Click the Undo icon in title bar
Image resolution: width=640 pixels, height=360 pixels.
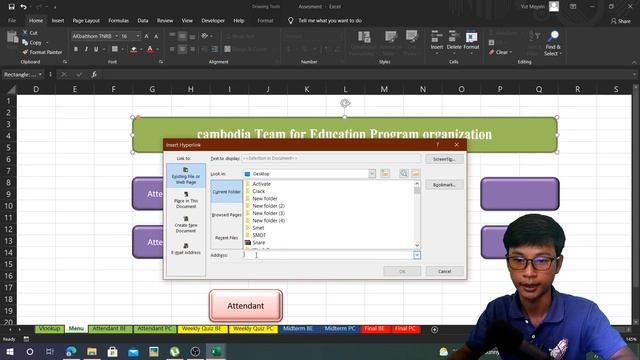point(24,7)
